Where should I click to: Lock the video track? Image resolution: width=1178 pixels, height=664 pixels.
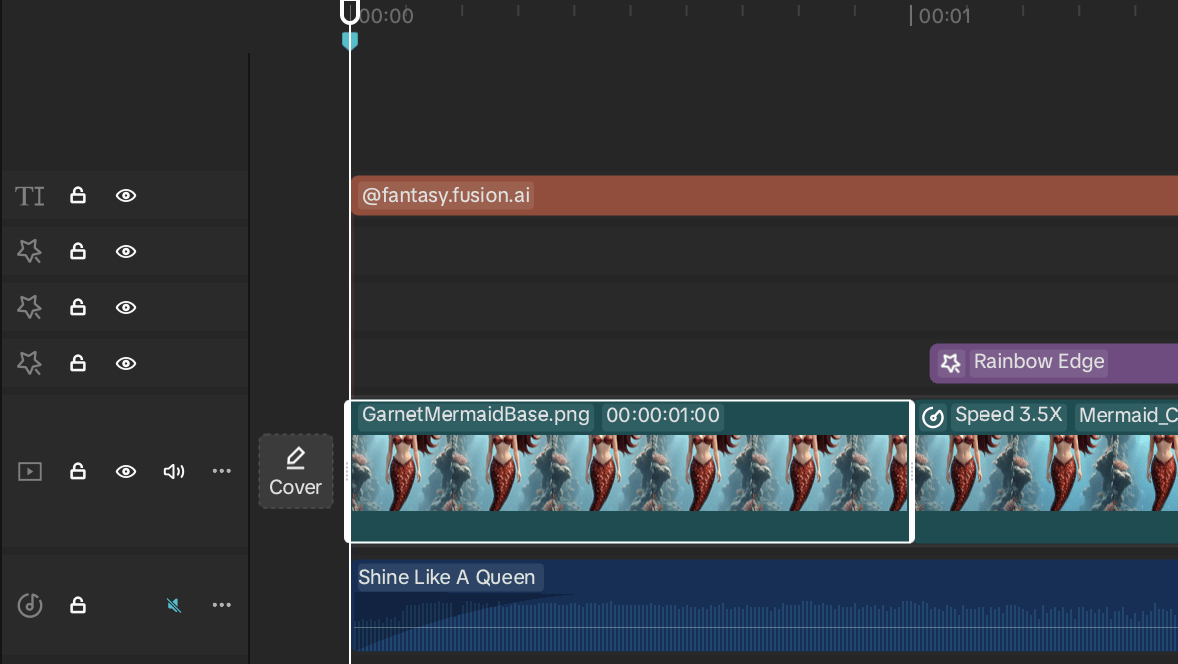pos(77,471)
